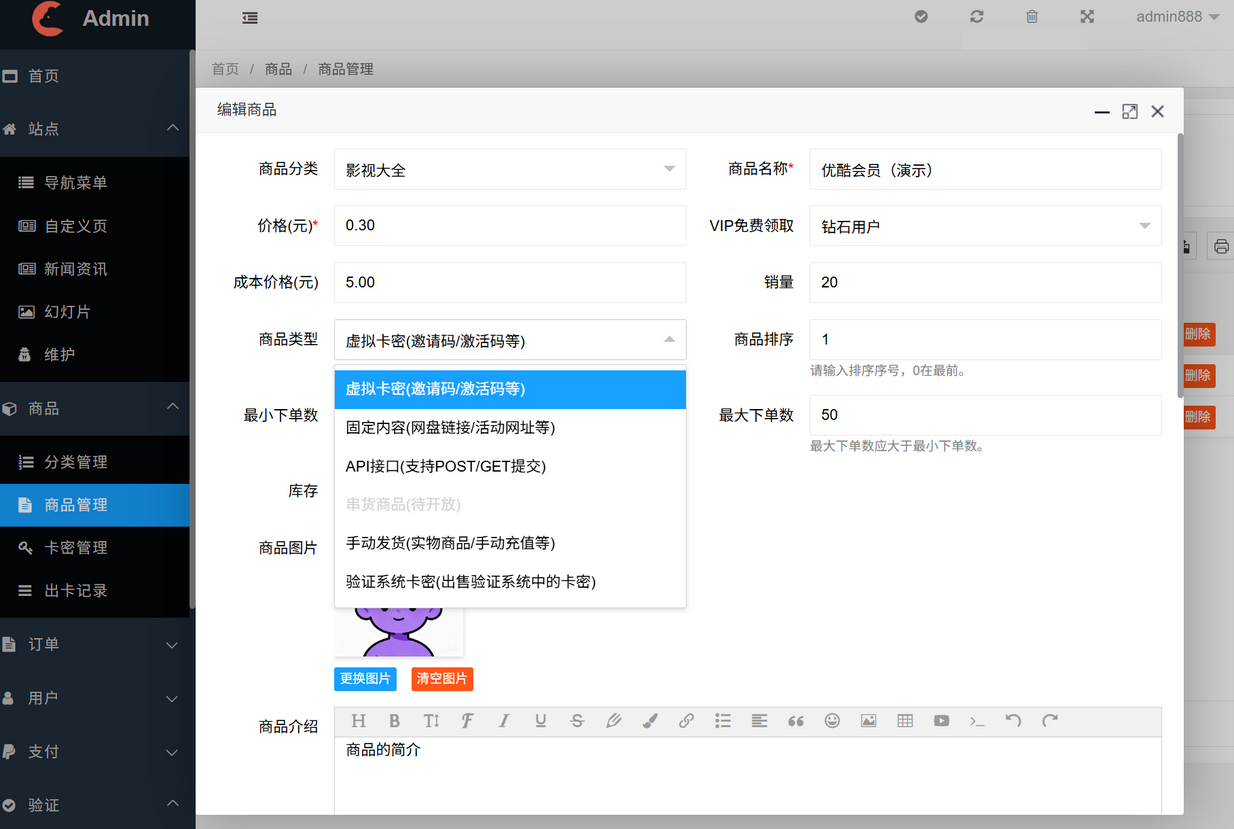Image resolution: width=1234 pixels, height=829 pixels.
Task: Toggle fullscreen using the expand icon in header
Action: pyautogui.click(x=1086, y=17)
